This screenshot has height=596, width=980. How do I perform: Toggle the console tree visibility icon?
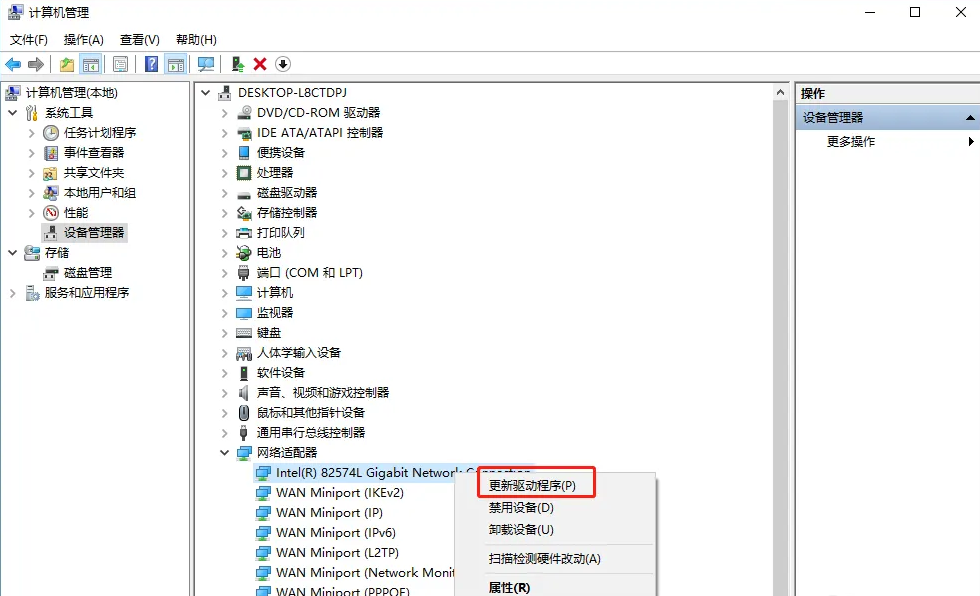pyautogui.click(x=89, y=63)
